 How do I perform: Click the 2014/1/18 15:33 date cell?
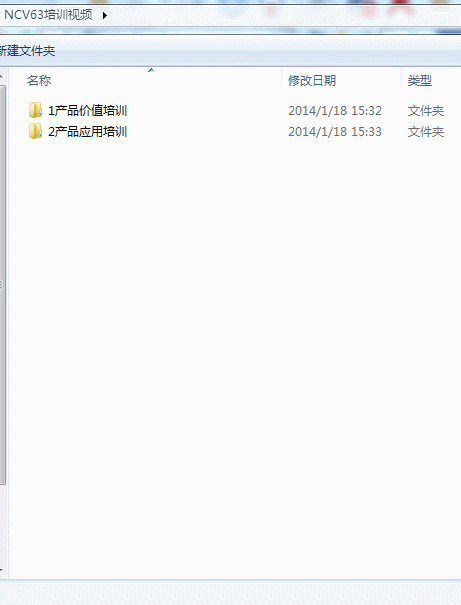pyautogui.click(x=335, y=132)
